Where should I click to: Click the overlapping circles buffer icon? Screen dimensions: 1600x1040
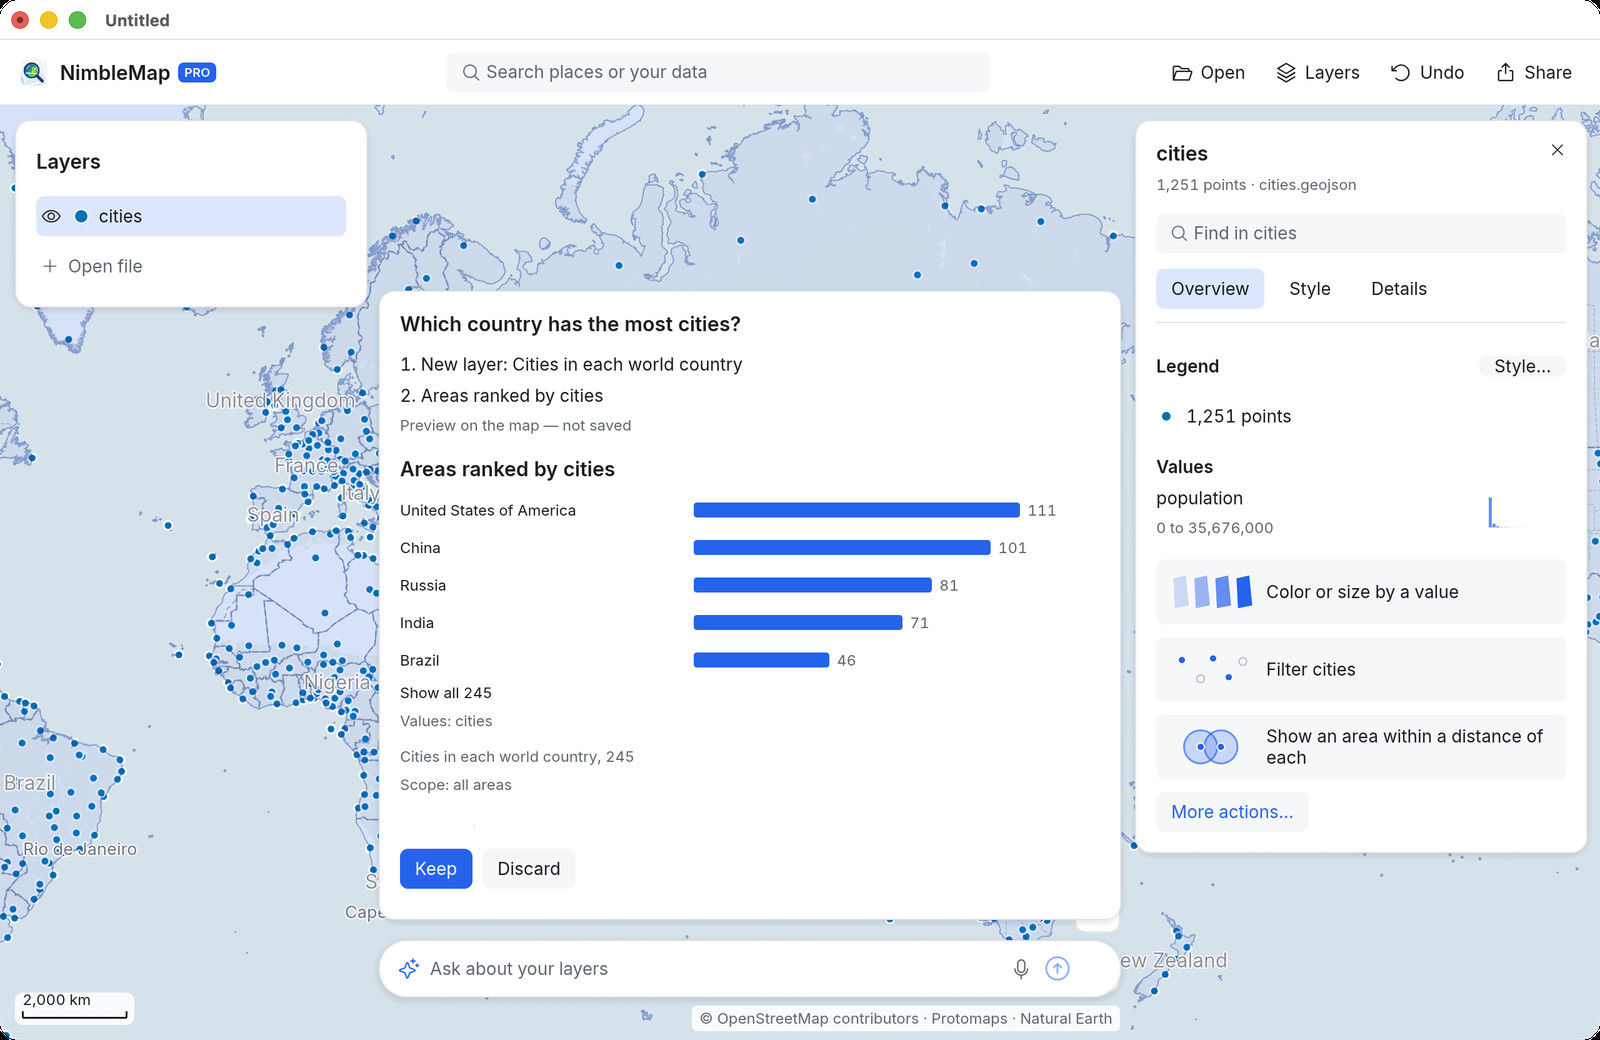tap(1210, 747)
